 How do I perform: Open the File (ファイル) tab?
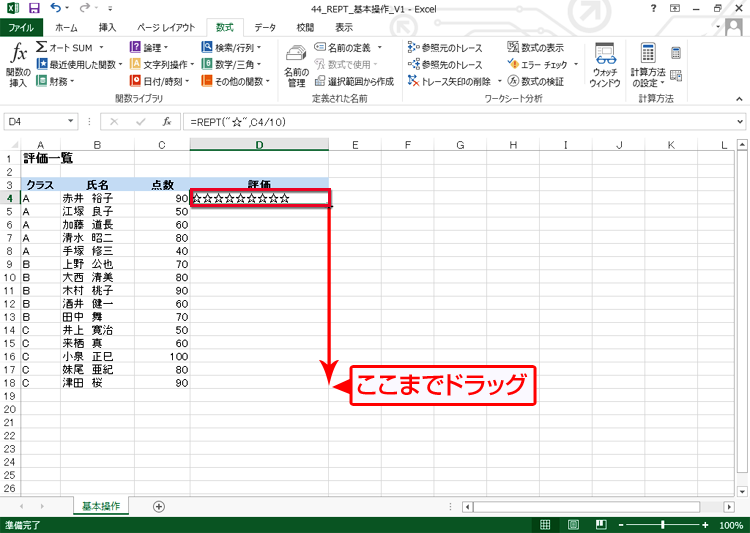point(21,27)
